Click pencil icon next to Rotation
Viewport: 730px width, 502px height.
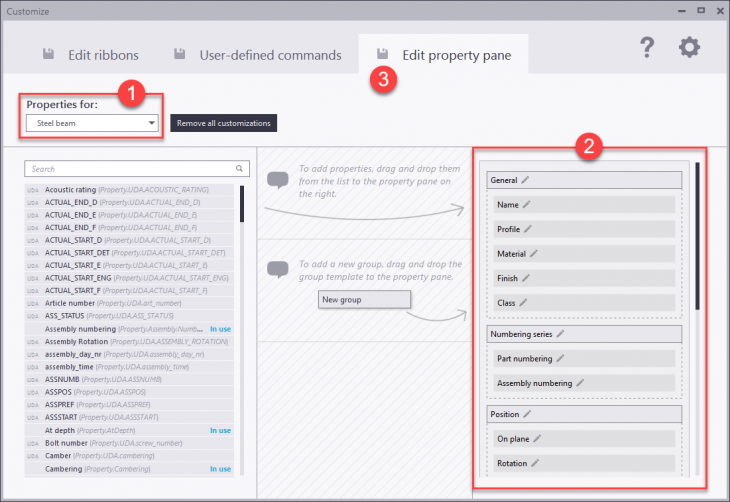pos(535,463)
